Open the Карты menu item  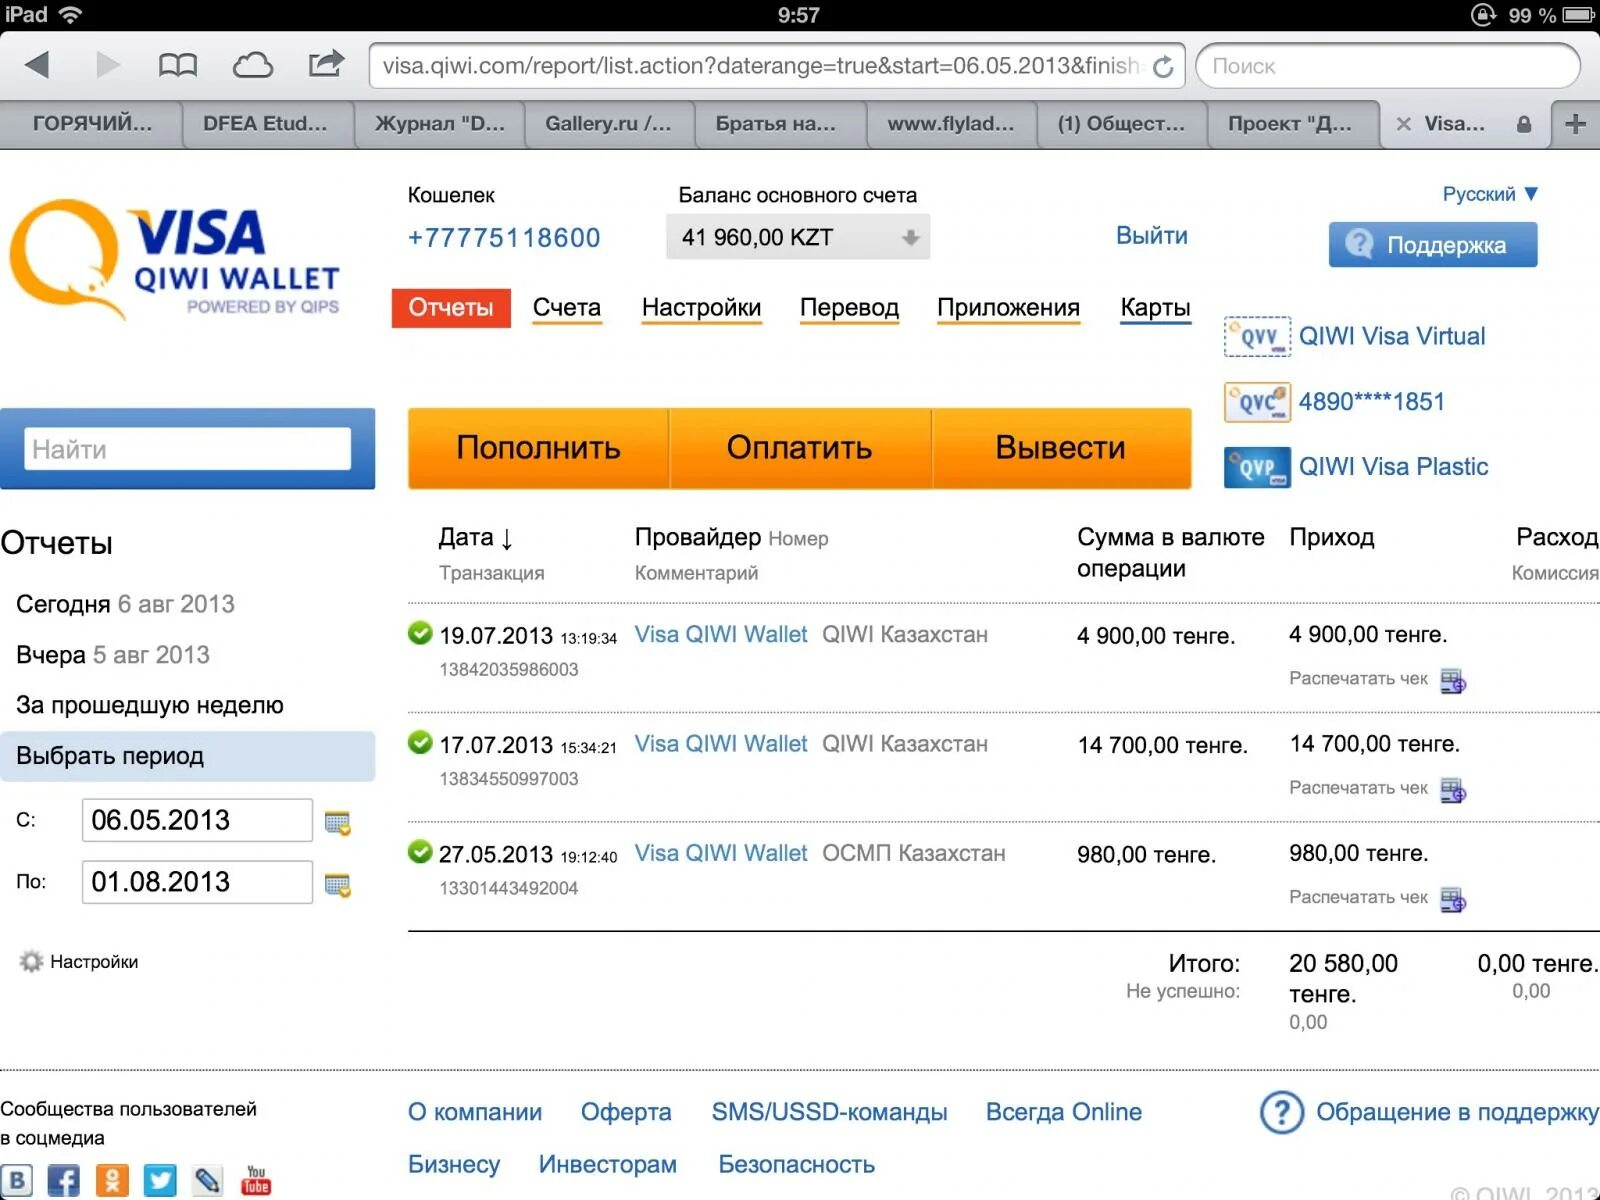point(1155,308)
